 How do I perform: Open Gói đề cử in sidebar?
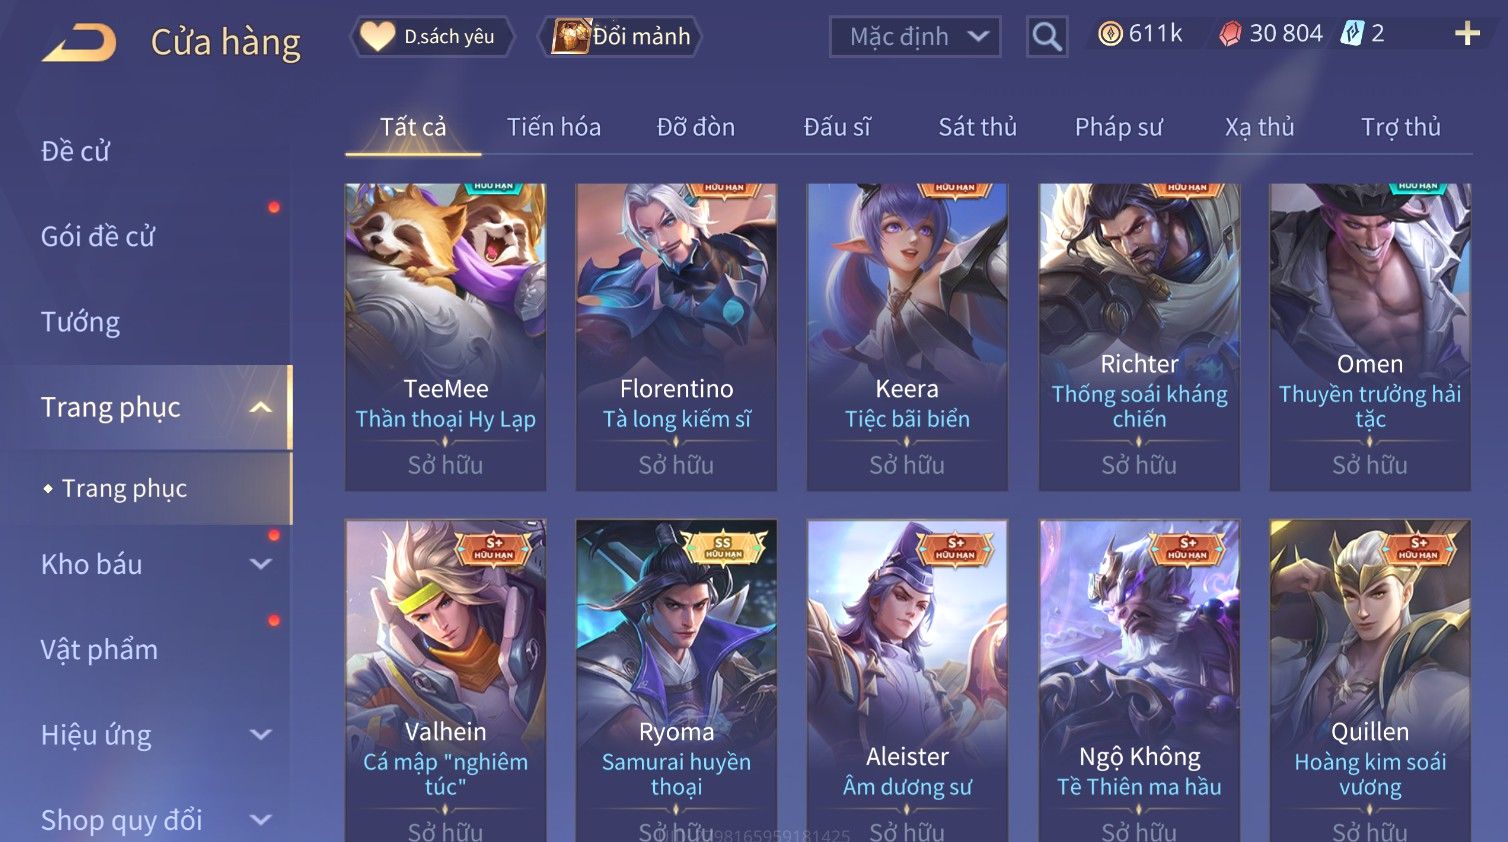click(98, 237)
